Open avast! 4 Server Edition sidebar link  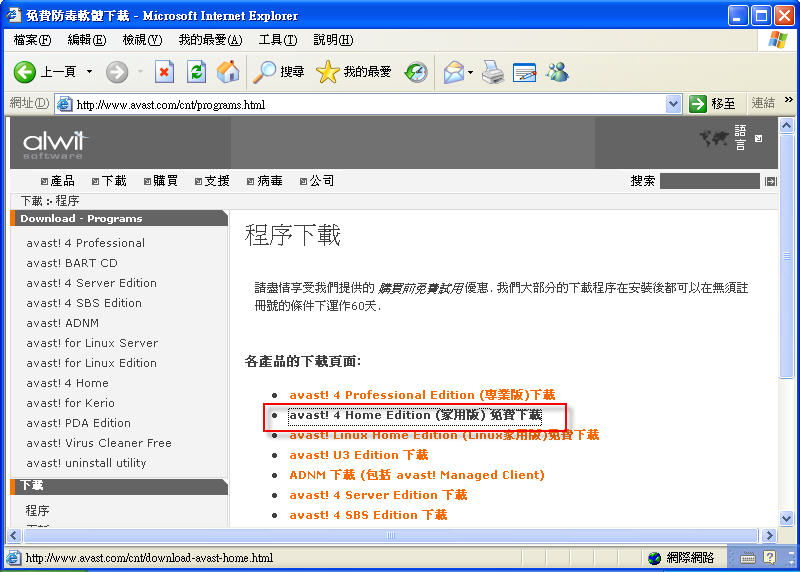91,283
